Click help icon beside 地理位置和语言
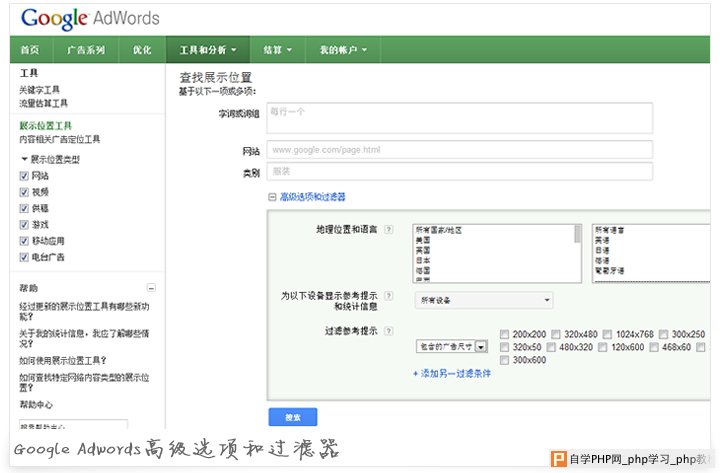 [x=388, y=229]
